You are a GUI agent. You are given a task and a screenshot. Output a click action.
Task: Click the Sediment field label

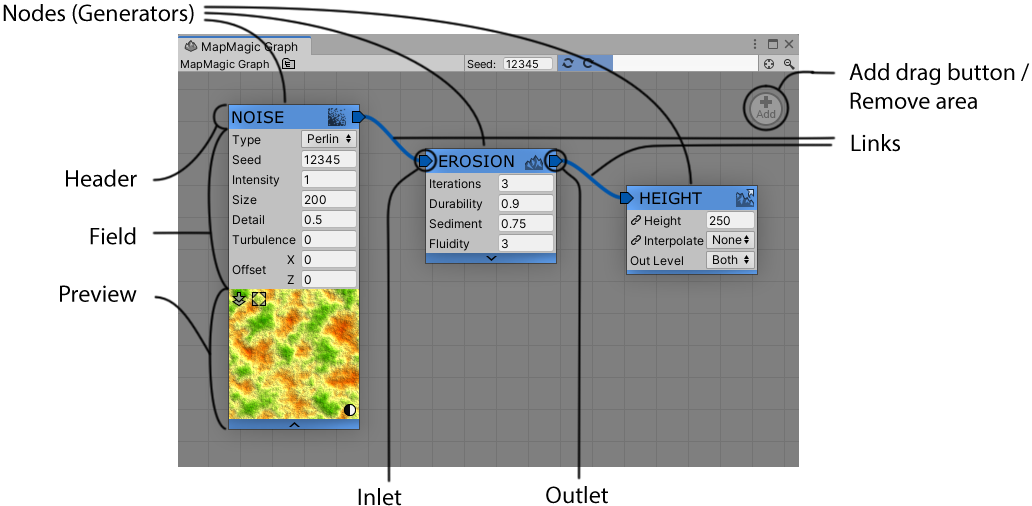[455, 224]
